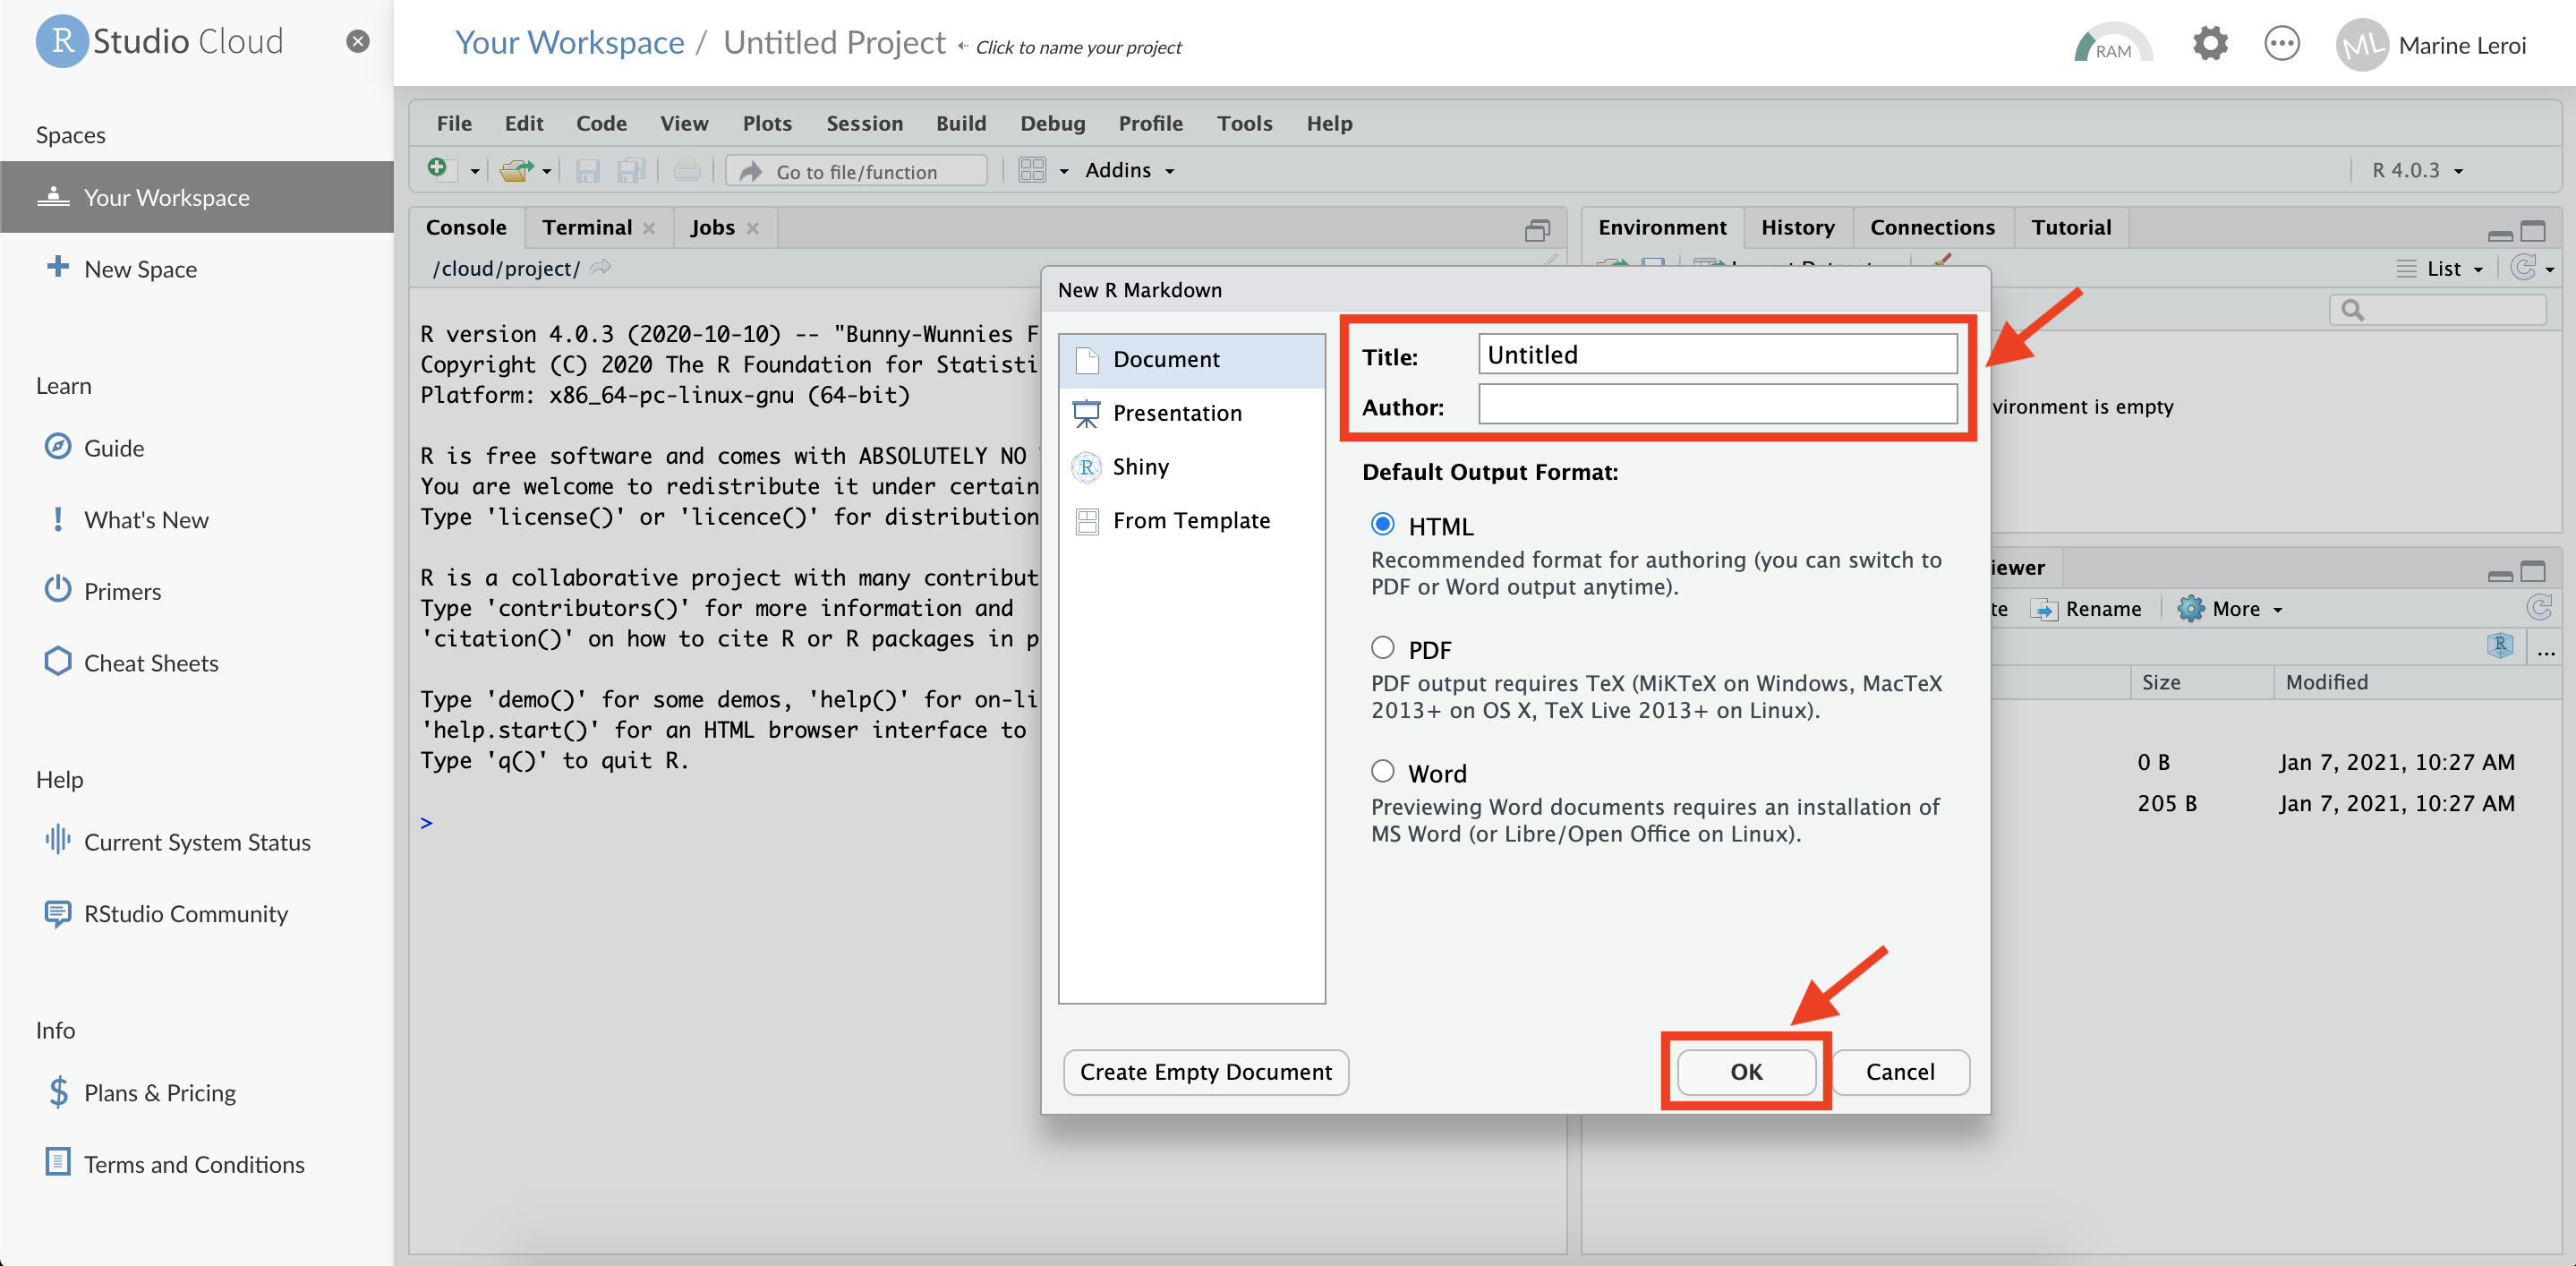Image resolution: width=2576 pixels, height=1266 pixels.
Task: Select Shiny type in the list
Action: [1191, 467]
